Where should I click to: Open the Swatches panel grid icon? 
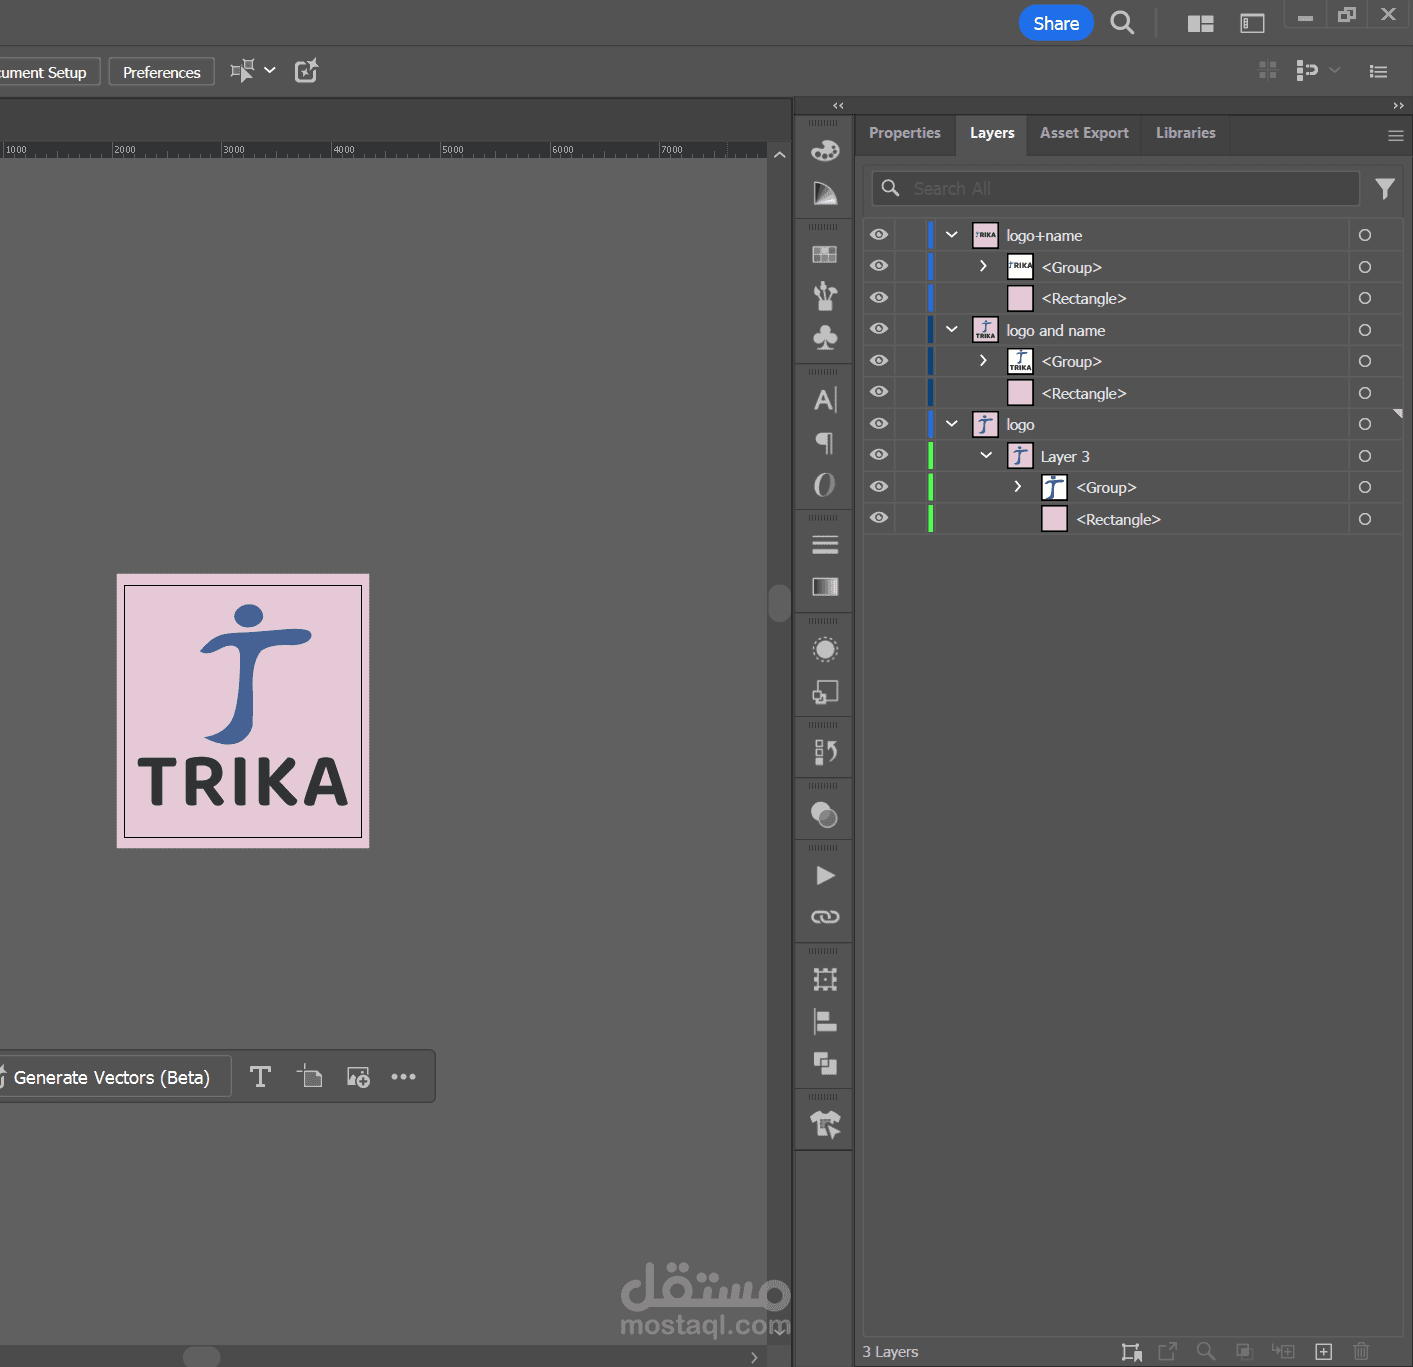pos(825,255)
